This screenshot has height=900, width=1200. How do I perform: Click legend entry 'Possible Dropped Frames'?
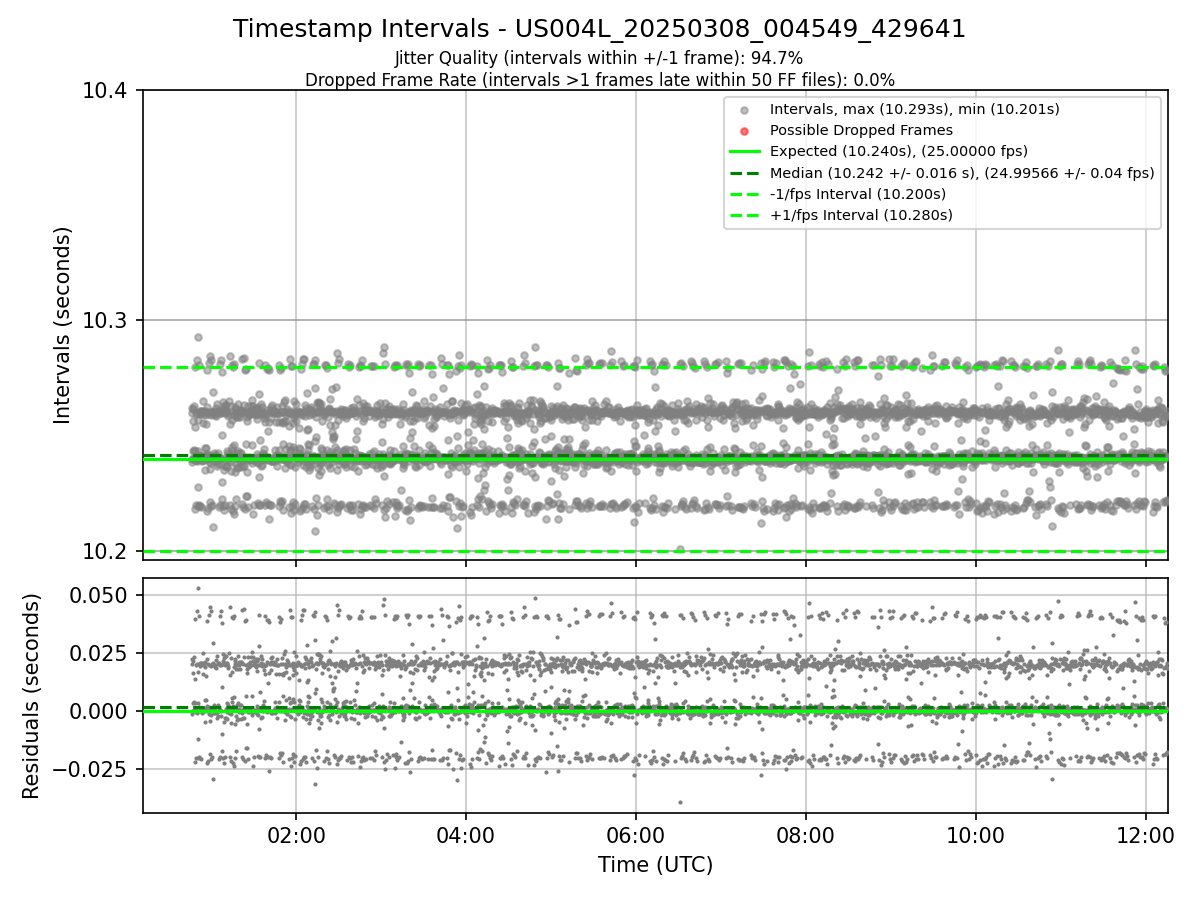coord(861,130)
